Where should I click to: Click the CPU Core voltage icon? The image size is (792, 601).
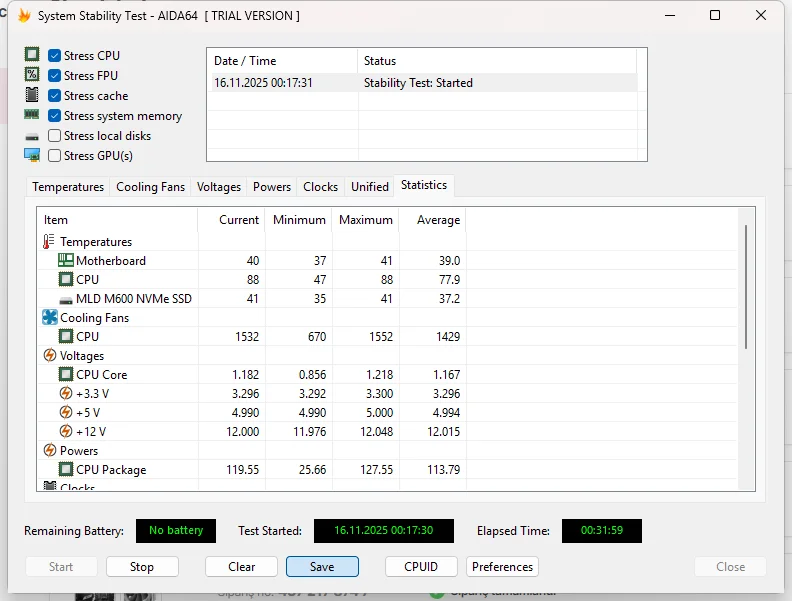66,374
